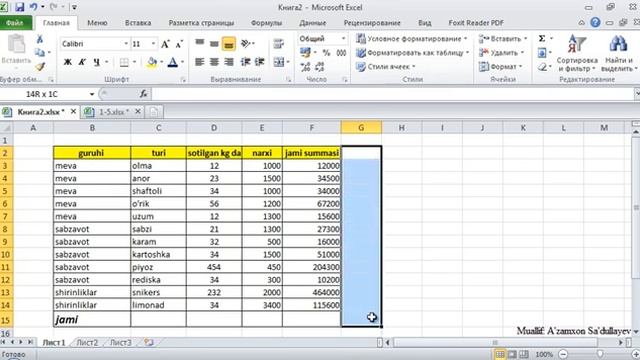Click the increase indent icon

pyautogui.click(x=260, y=62)
